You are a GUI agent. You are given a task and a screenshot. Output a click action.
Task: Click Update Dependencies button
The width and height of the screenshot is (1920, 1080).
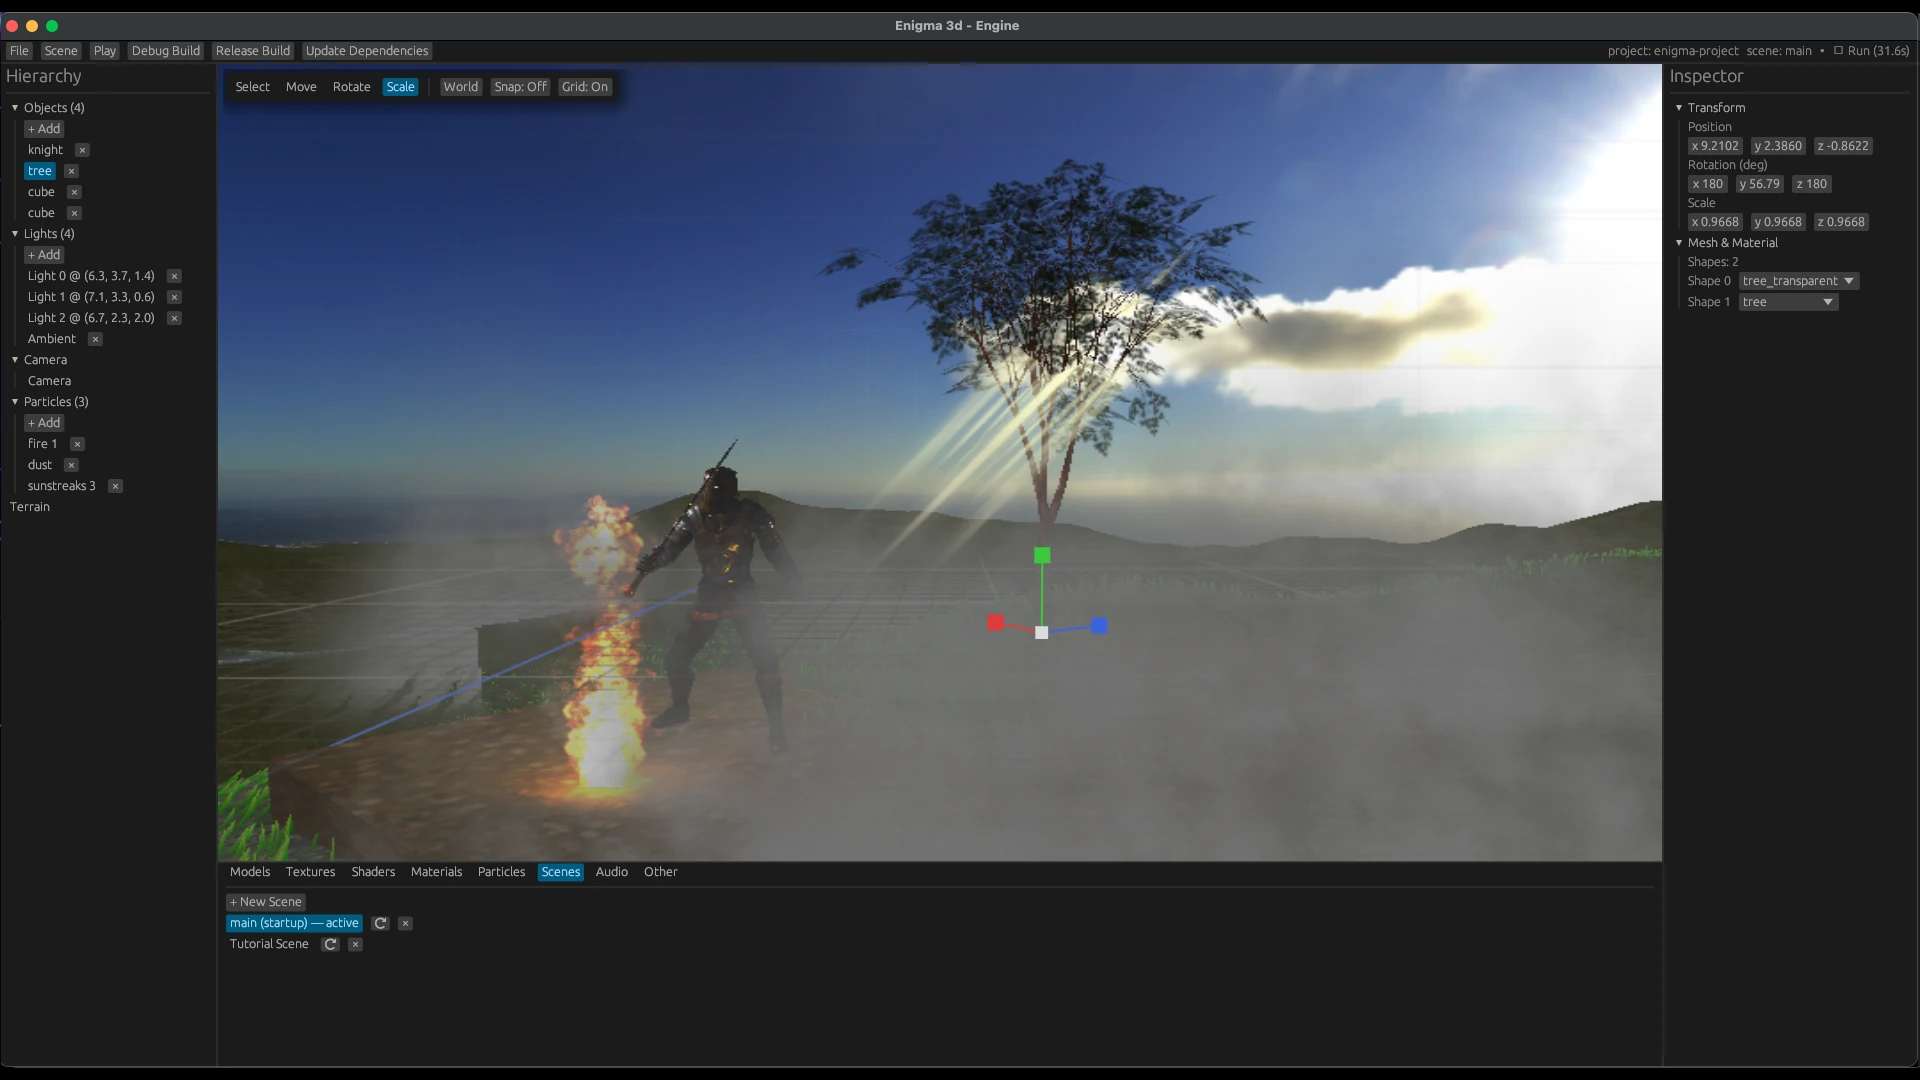tap(367, 51)
